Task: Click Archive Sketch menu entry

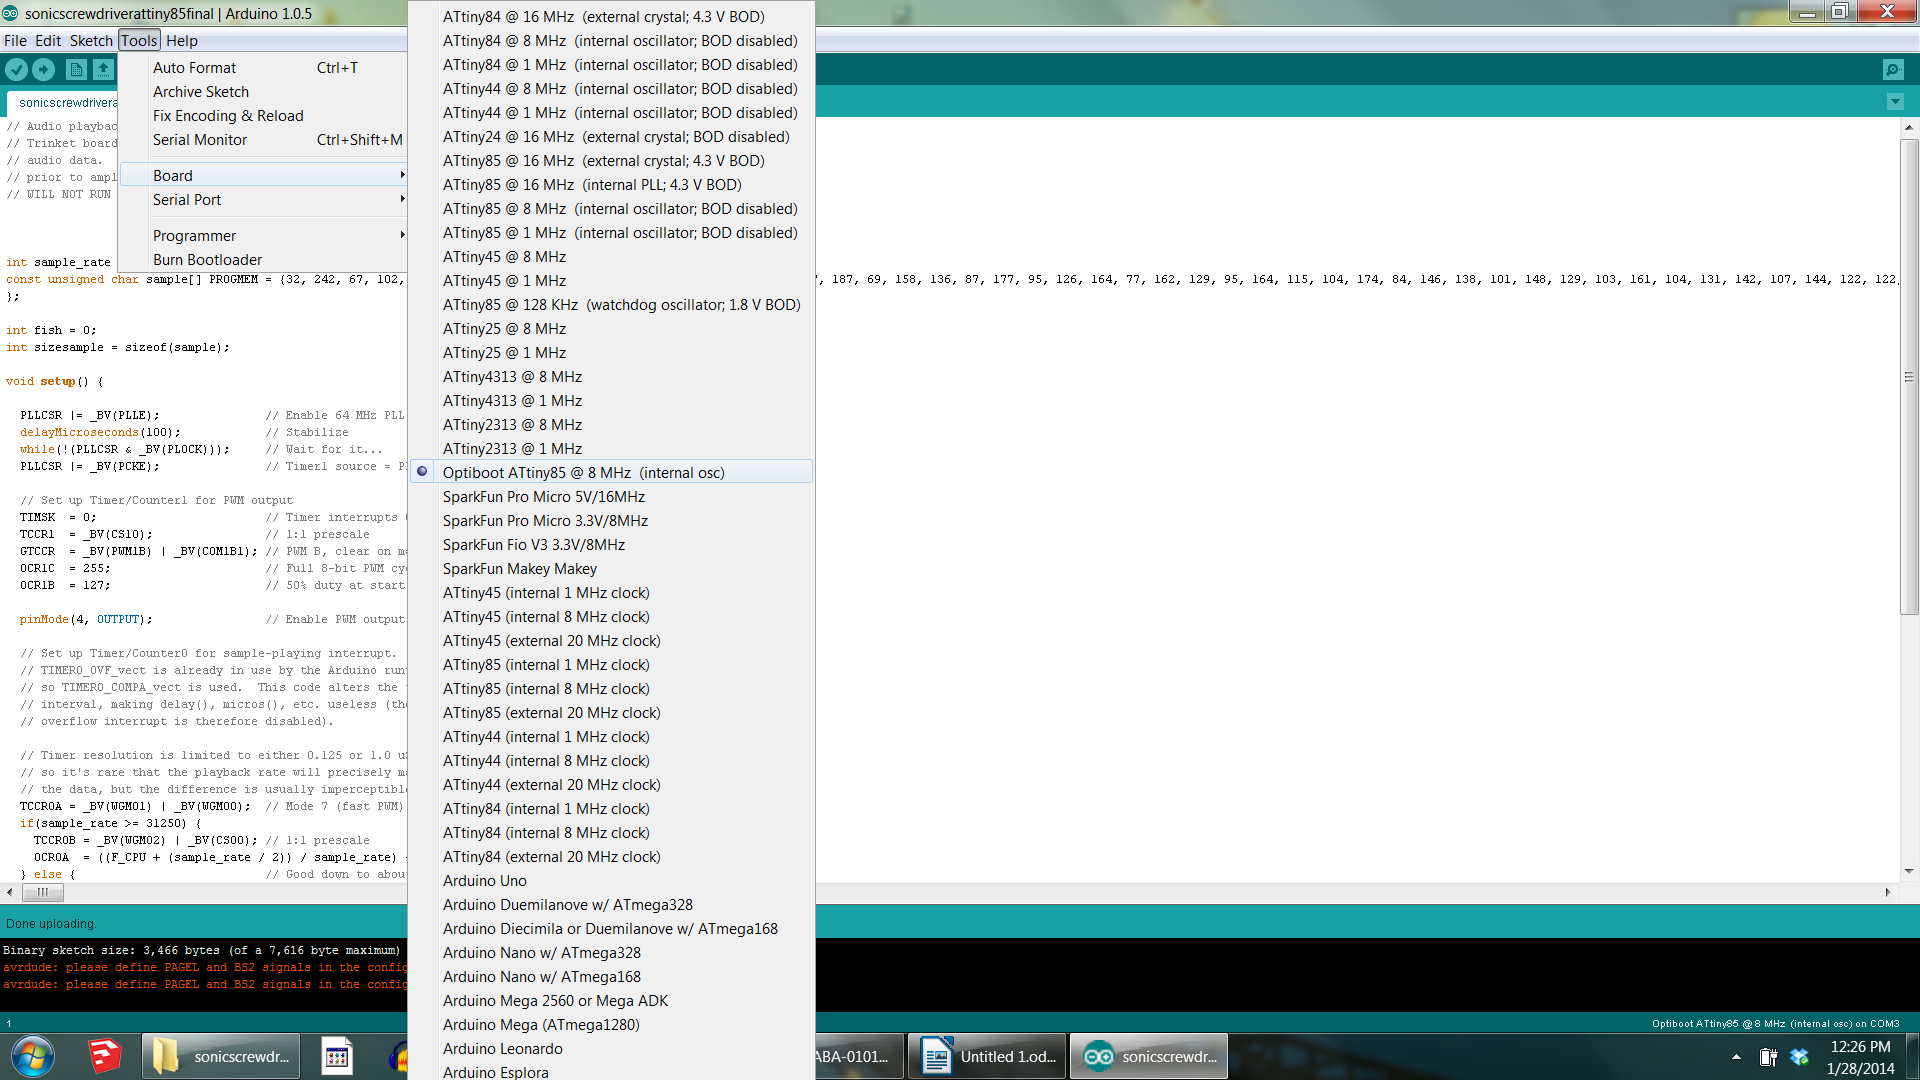Action: pos(200,92)
